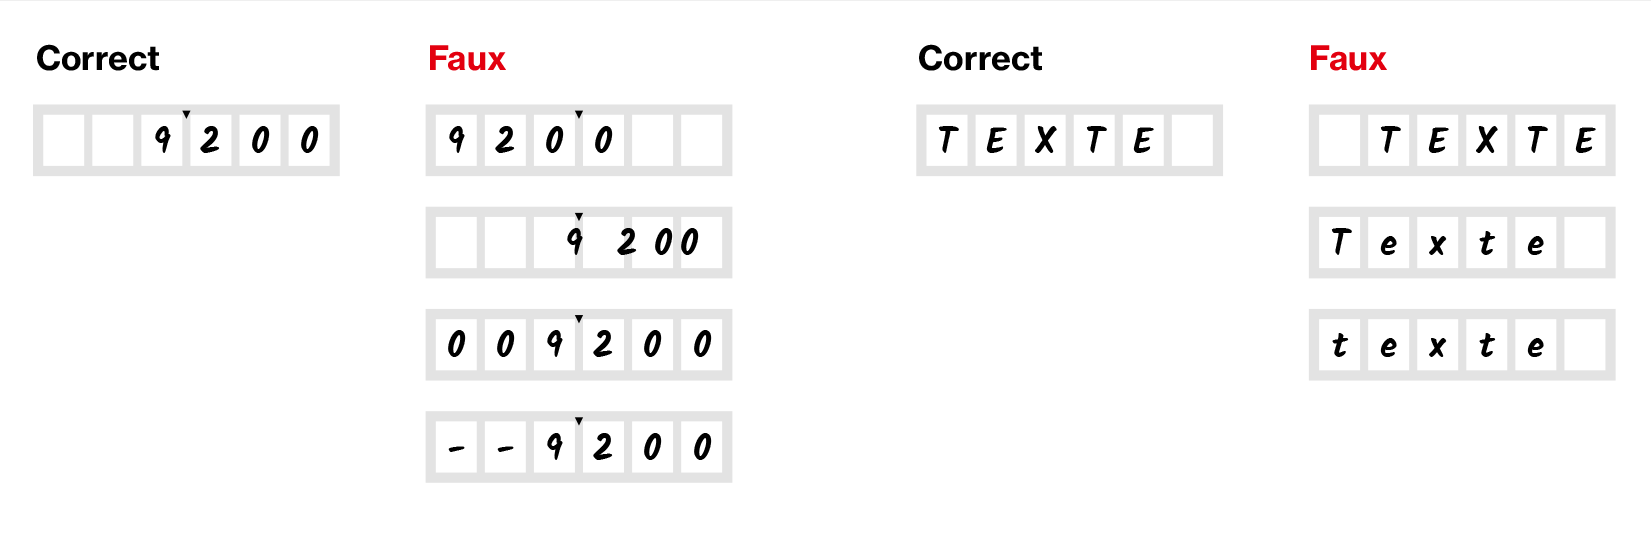Screen dimensions: 1651x547
Task: Click last empty cell of left-aligned faux 9200 field
Action: coord(701,140)
